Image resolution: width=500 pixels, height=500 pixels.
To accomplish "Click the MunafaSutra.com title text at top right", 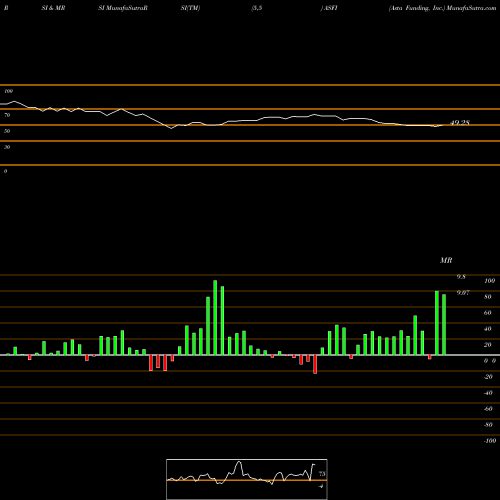I will [471, 8].
